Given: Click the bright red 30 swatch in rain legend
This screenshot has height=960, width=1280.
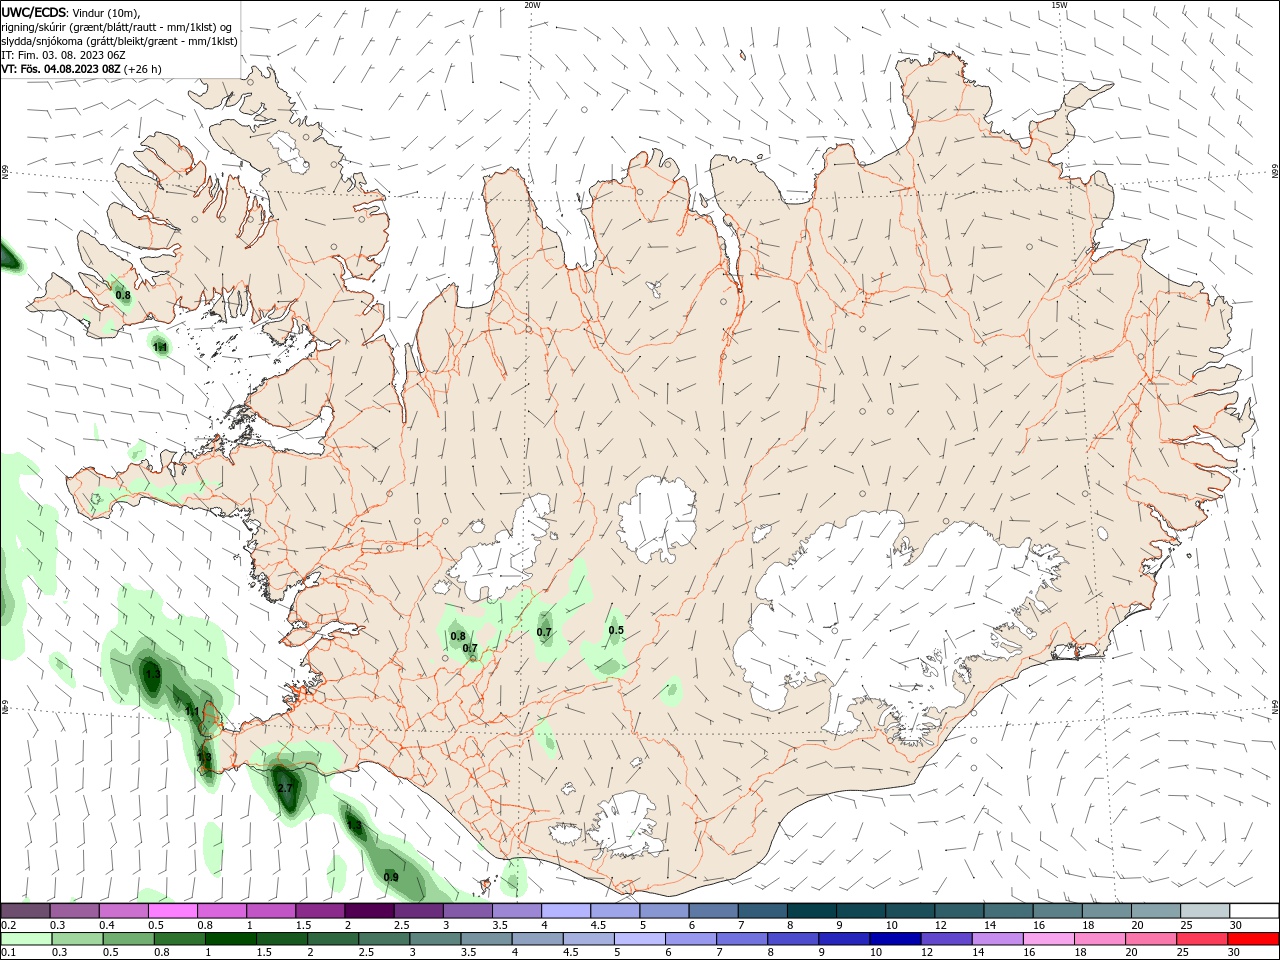Looking at the screenshot, I should [1254, 939].
